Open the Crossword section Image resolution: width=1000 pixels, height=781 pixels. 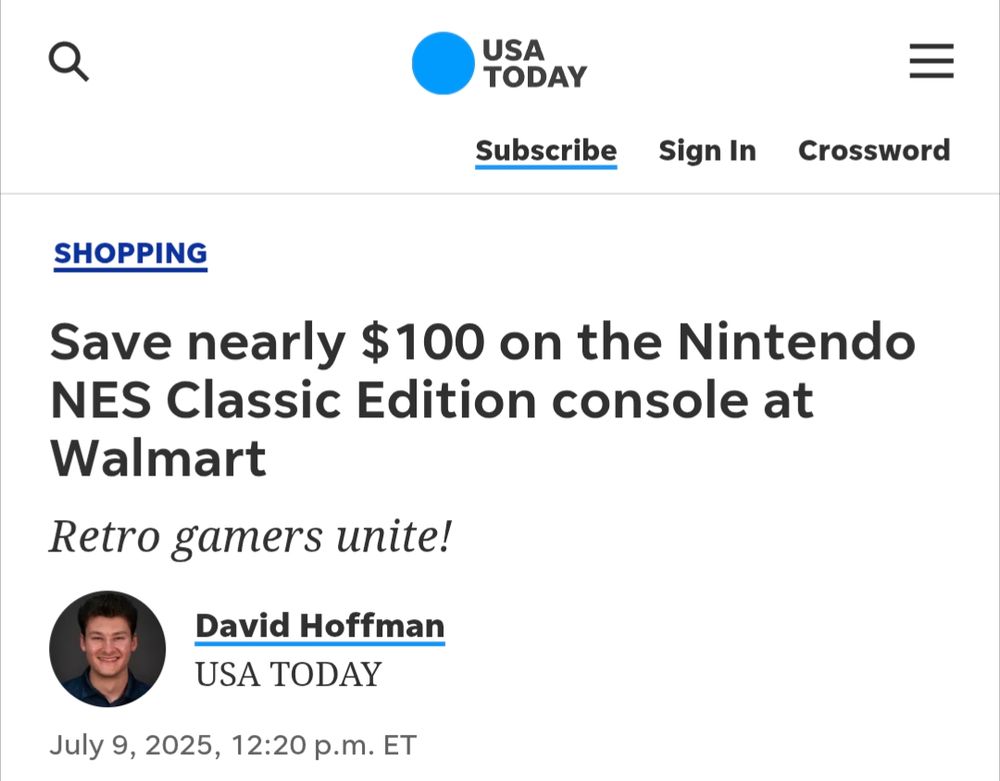click(874, 151)
